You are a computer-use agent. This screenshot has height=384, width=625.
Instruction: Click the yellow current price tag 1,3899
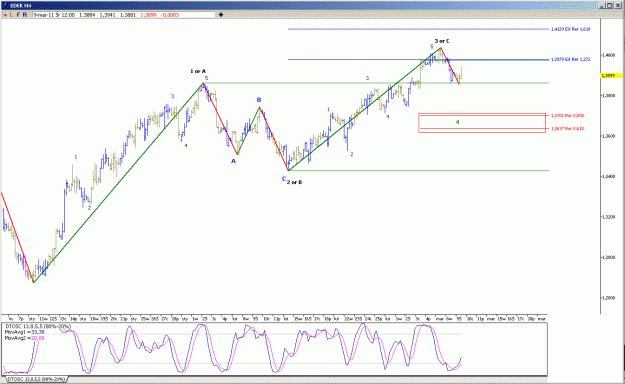[612, 75]
